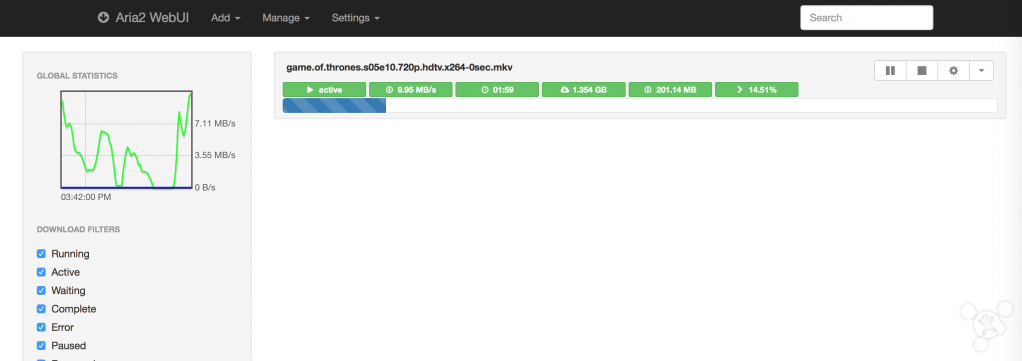Screen dimensions: 1022x361
Task: Toggle the Complete filter checkbox
Action: pos(41,309)
